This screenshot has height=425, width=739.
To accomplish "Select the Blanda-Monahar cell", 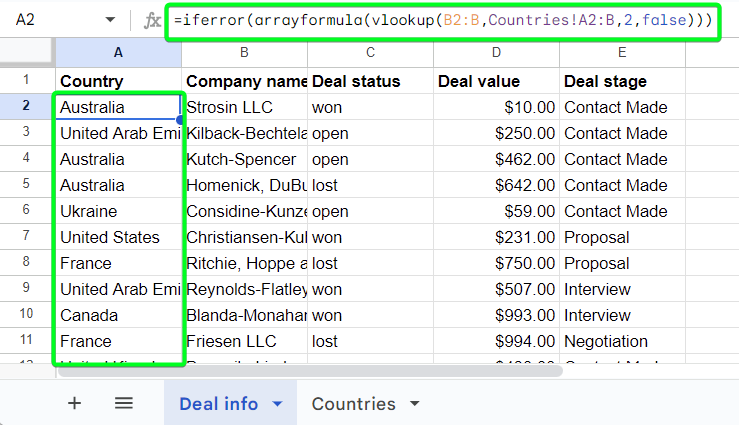I will tap(244, 315).
